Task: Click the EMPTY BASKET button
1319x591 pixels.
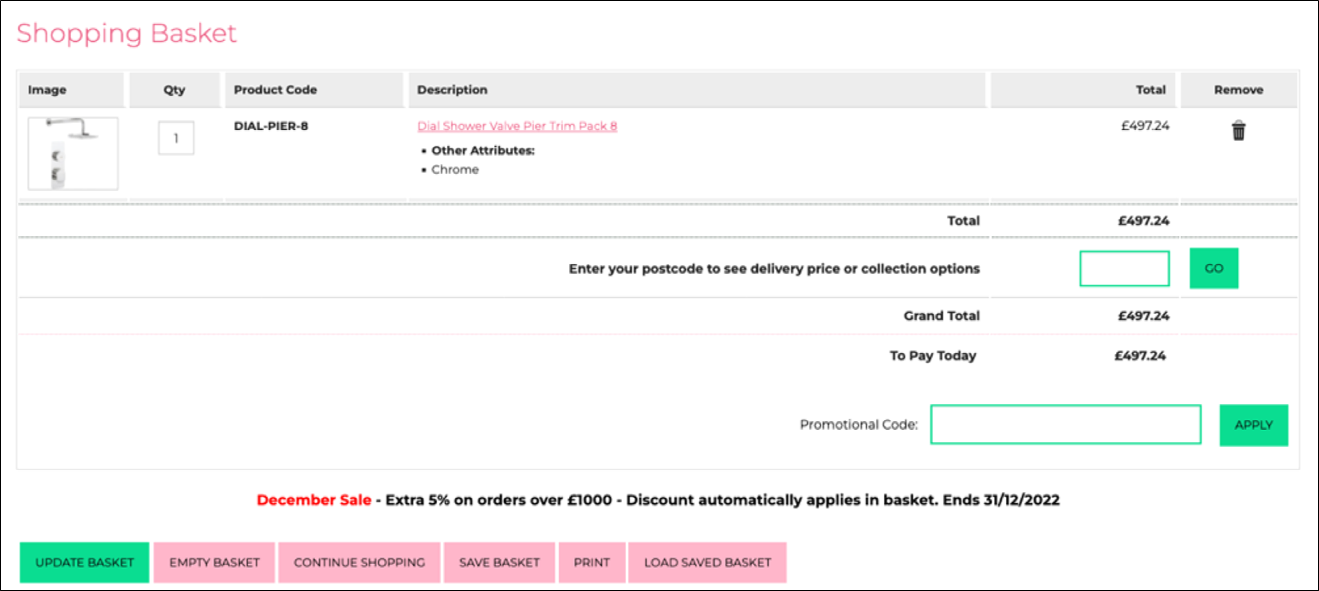Action: point(213,562)
